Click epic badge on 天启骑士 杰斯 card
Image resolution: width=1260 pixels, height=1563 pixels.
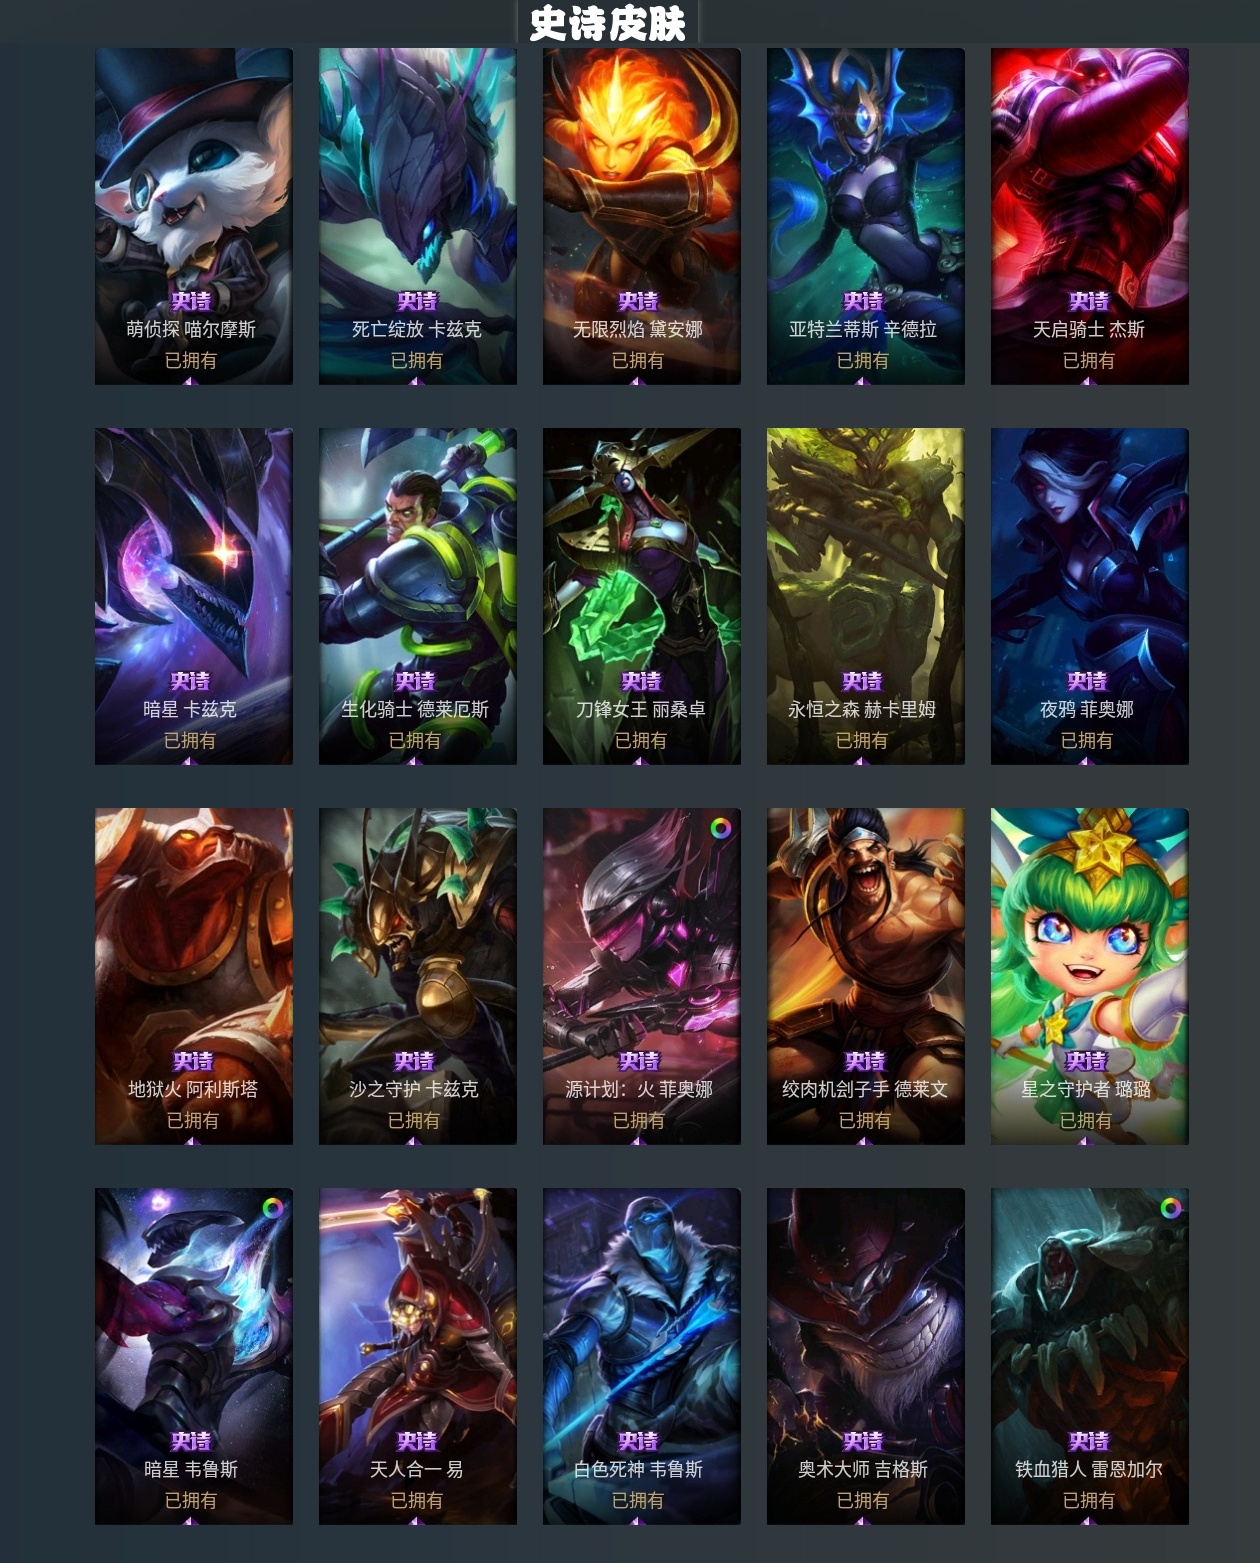tap(1088, 301)
